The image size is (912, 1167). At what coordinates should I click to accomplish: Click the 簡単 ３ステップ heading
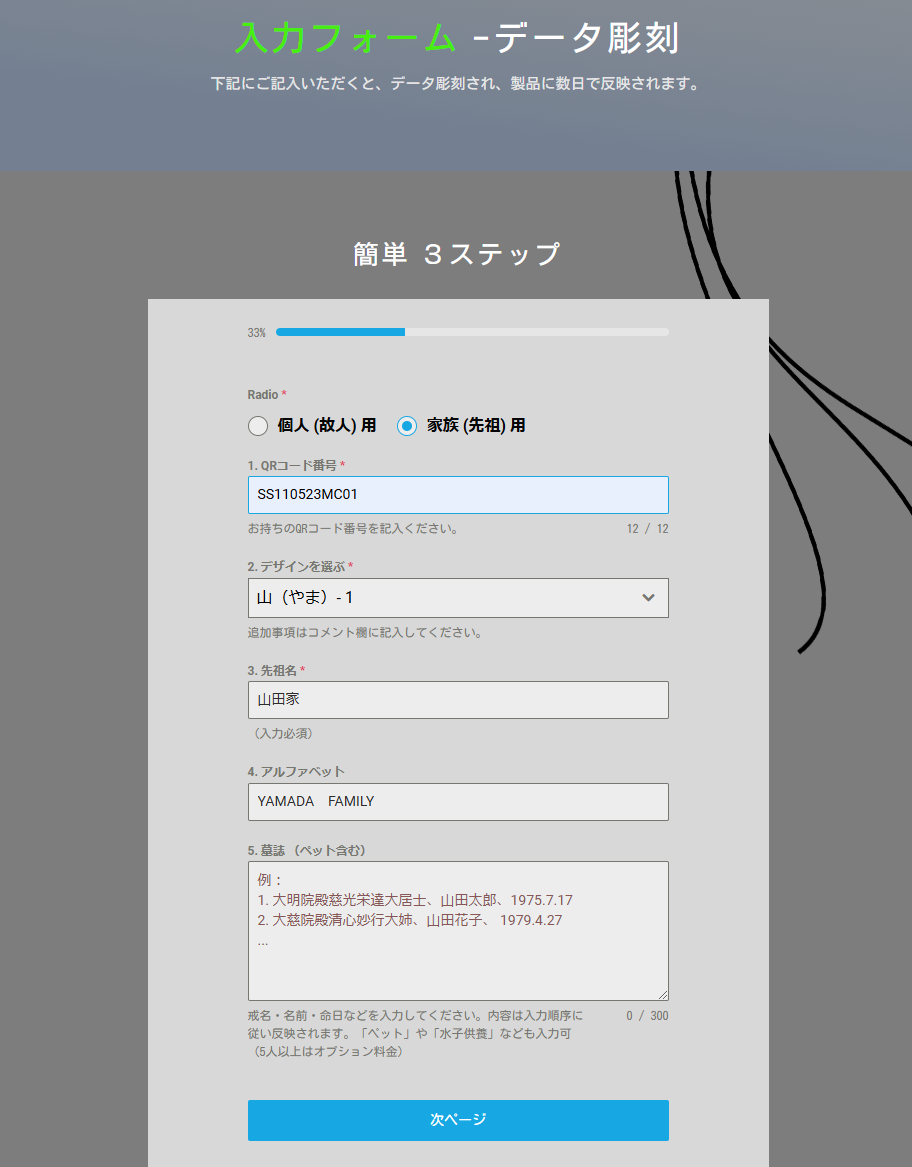457,253
